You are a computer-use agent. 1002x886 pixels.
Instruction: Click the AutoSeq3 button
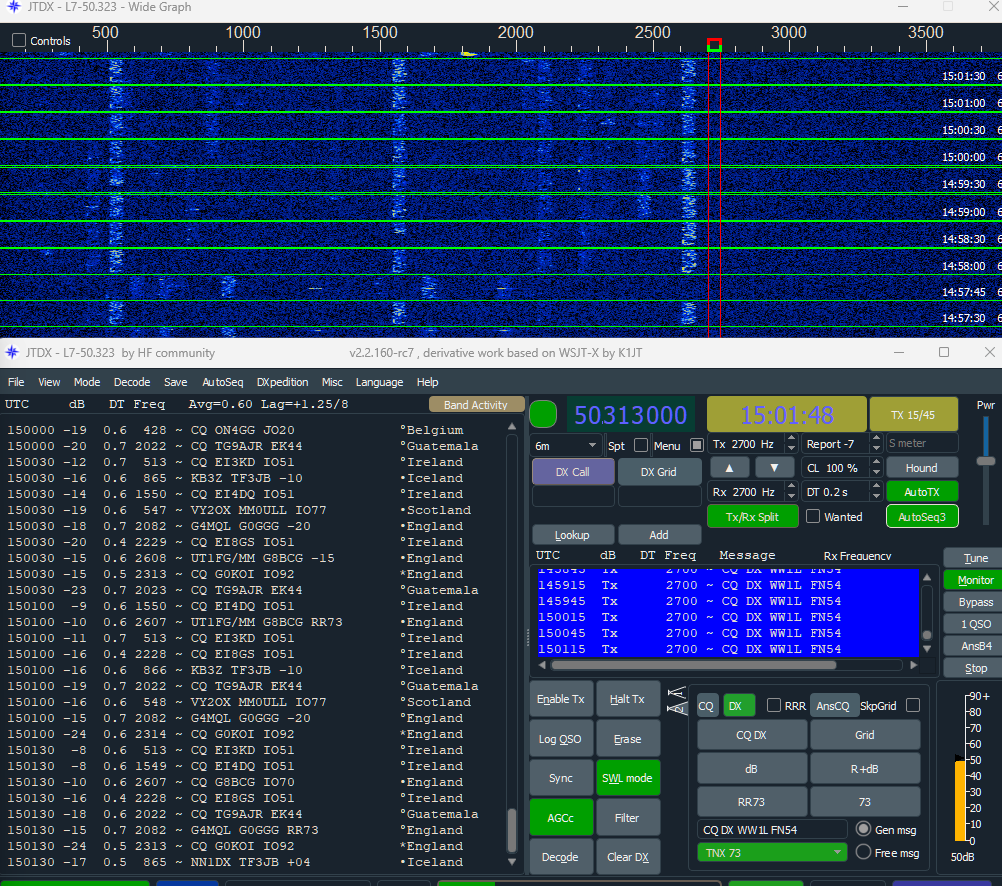(921, 517)
